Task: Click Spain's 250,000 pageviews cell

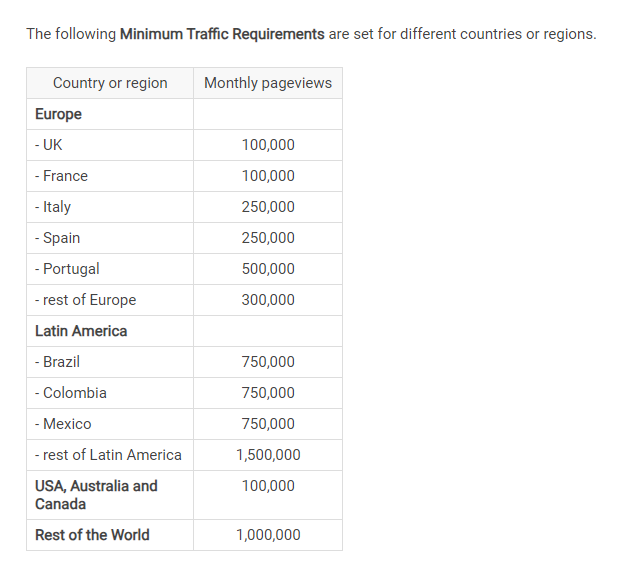Action: pyautogui.click(x=268, y=238)
